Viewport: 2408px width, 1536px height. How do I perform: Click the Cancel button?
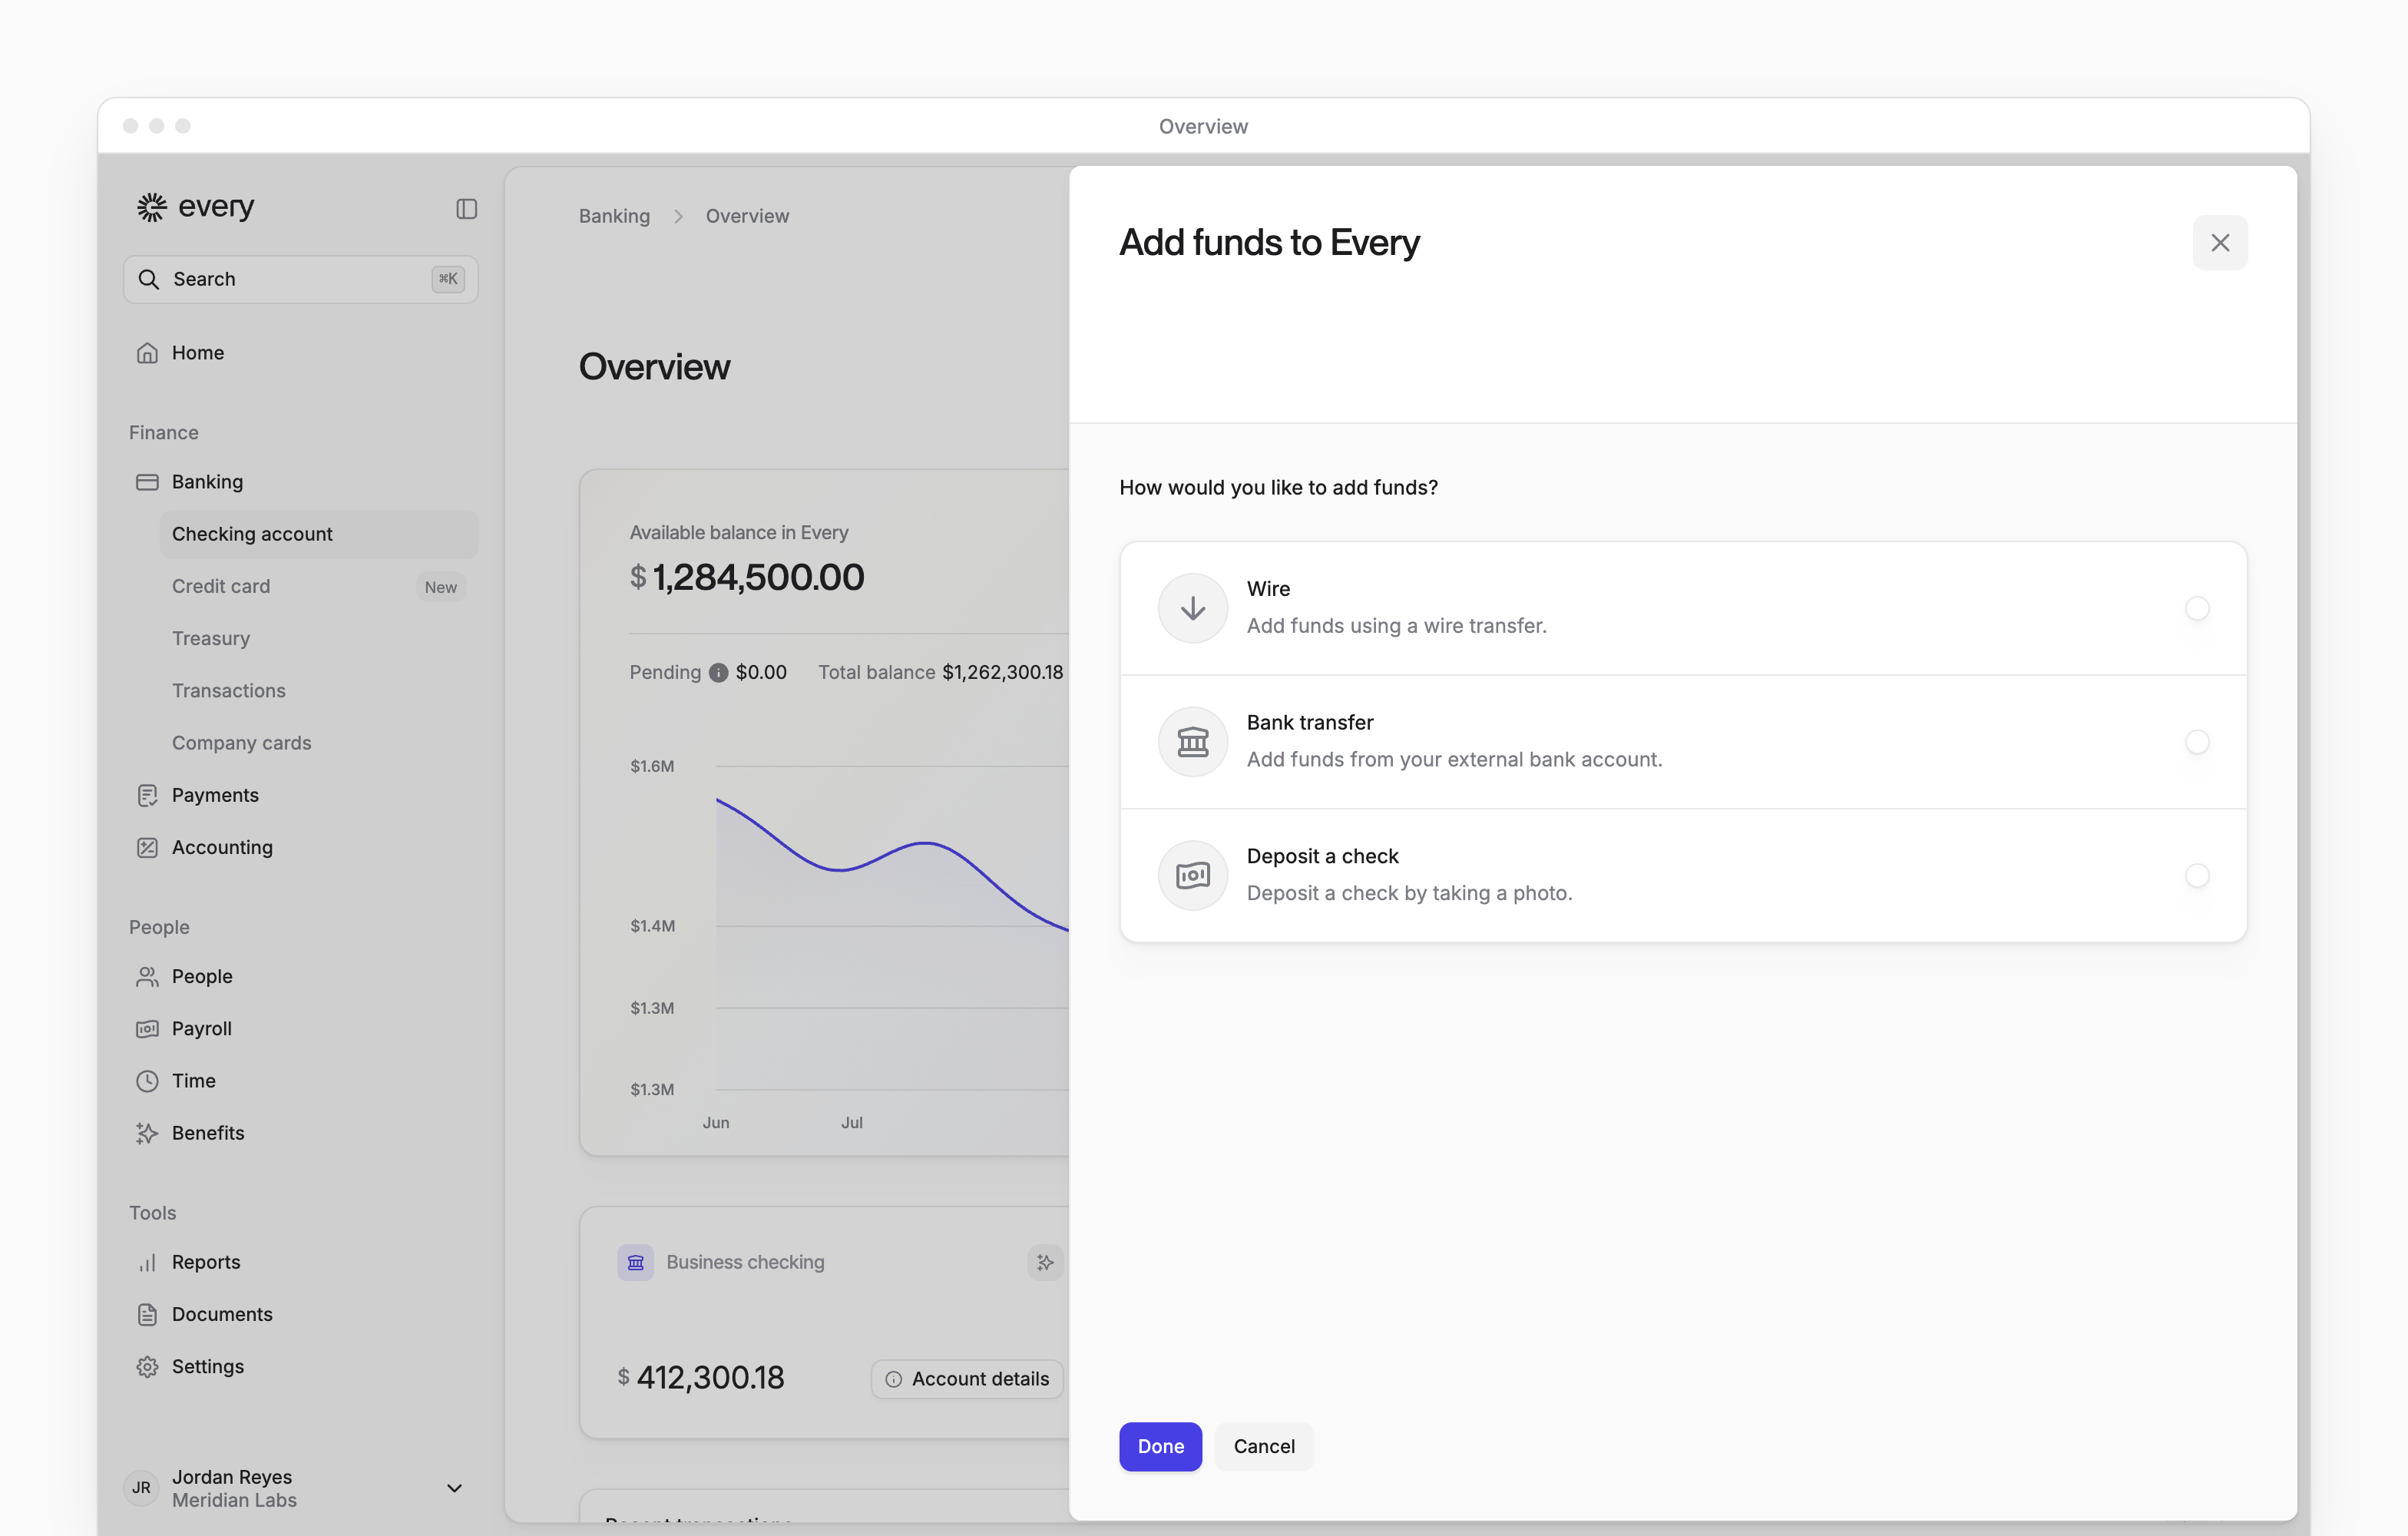1264,1446
